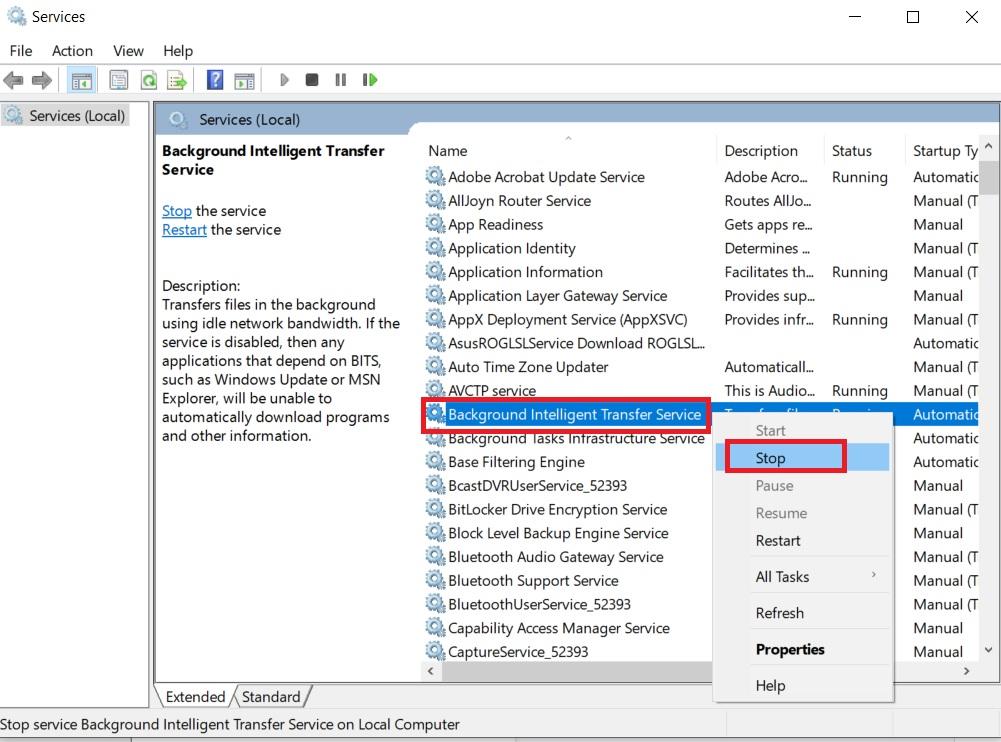Screen dimensions: 1001x742
Task: Select the Adobe Acrobat Update Service gear icon
Action: [435, 176]
